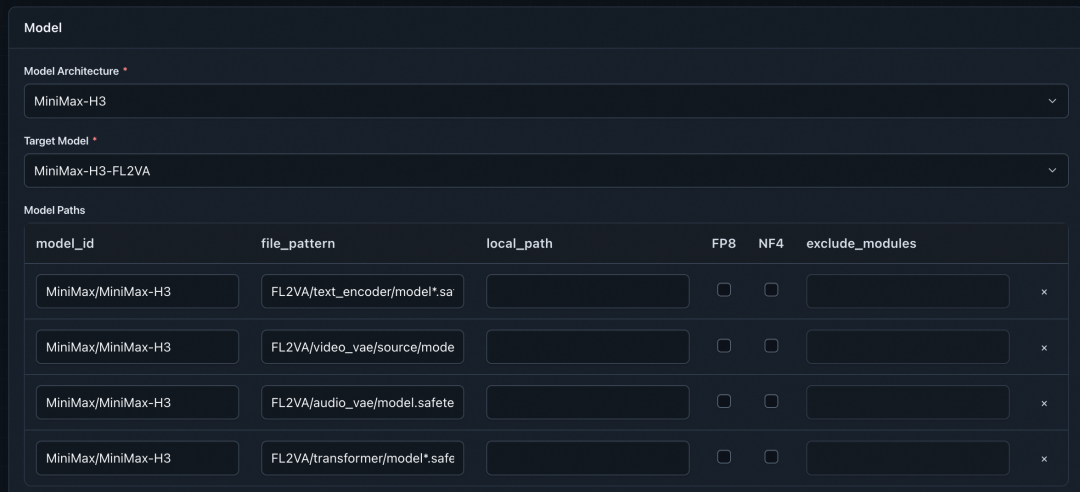Remove the audio_vae model path row

tap(1043, 403)
